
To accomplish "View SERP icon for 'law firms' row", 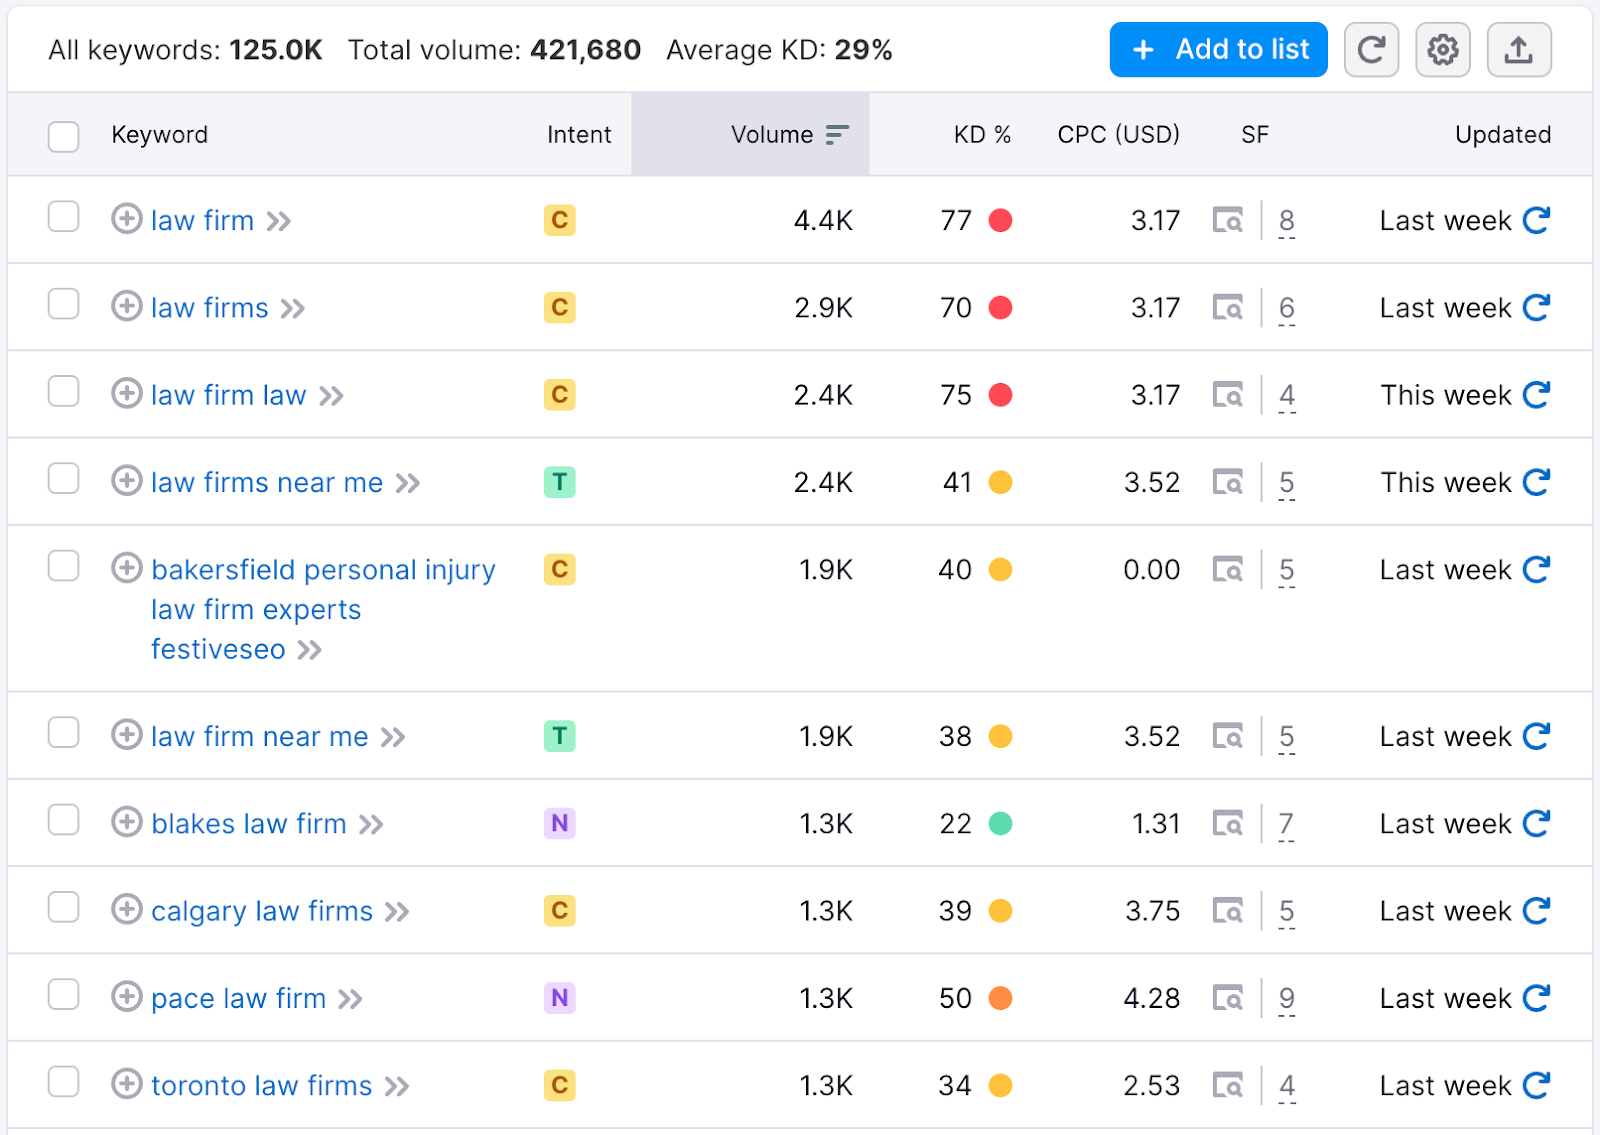I will pyautogui.click(x=1228, y=307).
